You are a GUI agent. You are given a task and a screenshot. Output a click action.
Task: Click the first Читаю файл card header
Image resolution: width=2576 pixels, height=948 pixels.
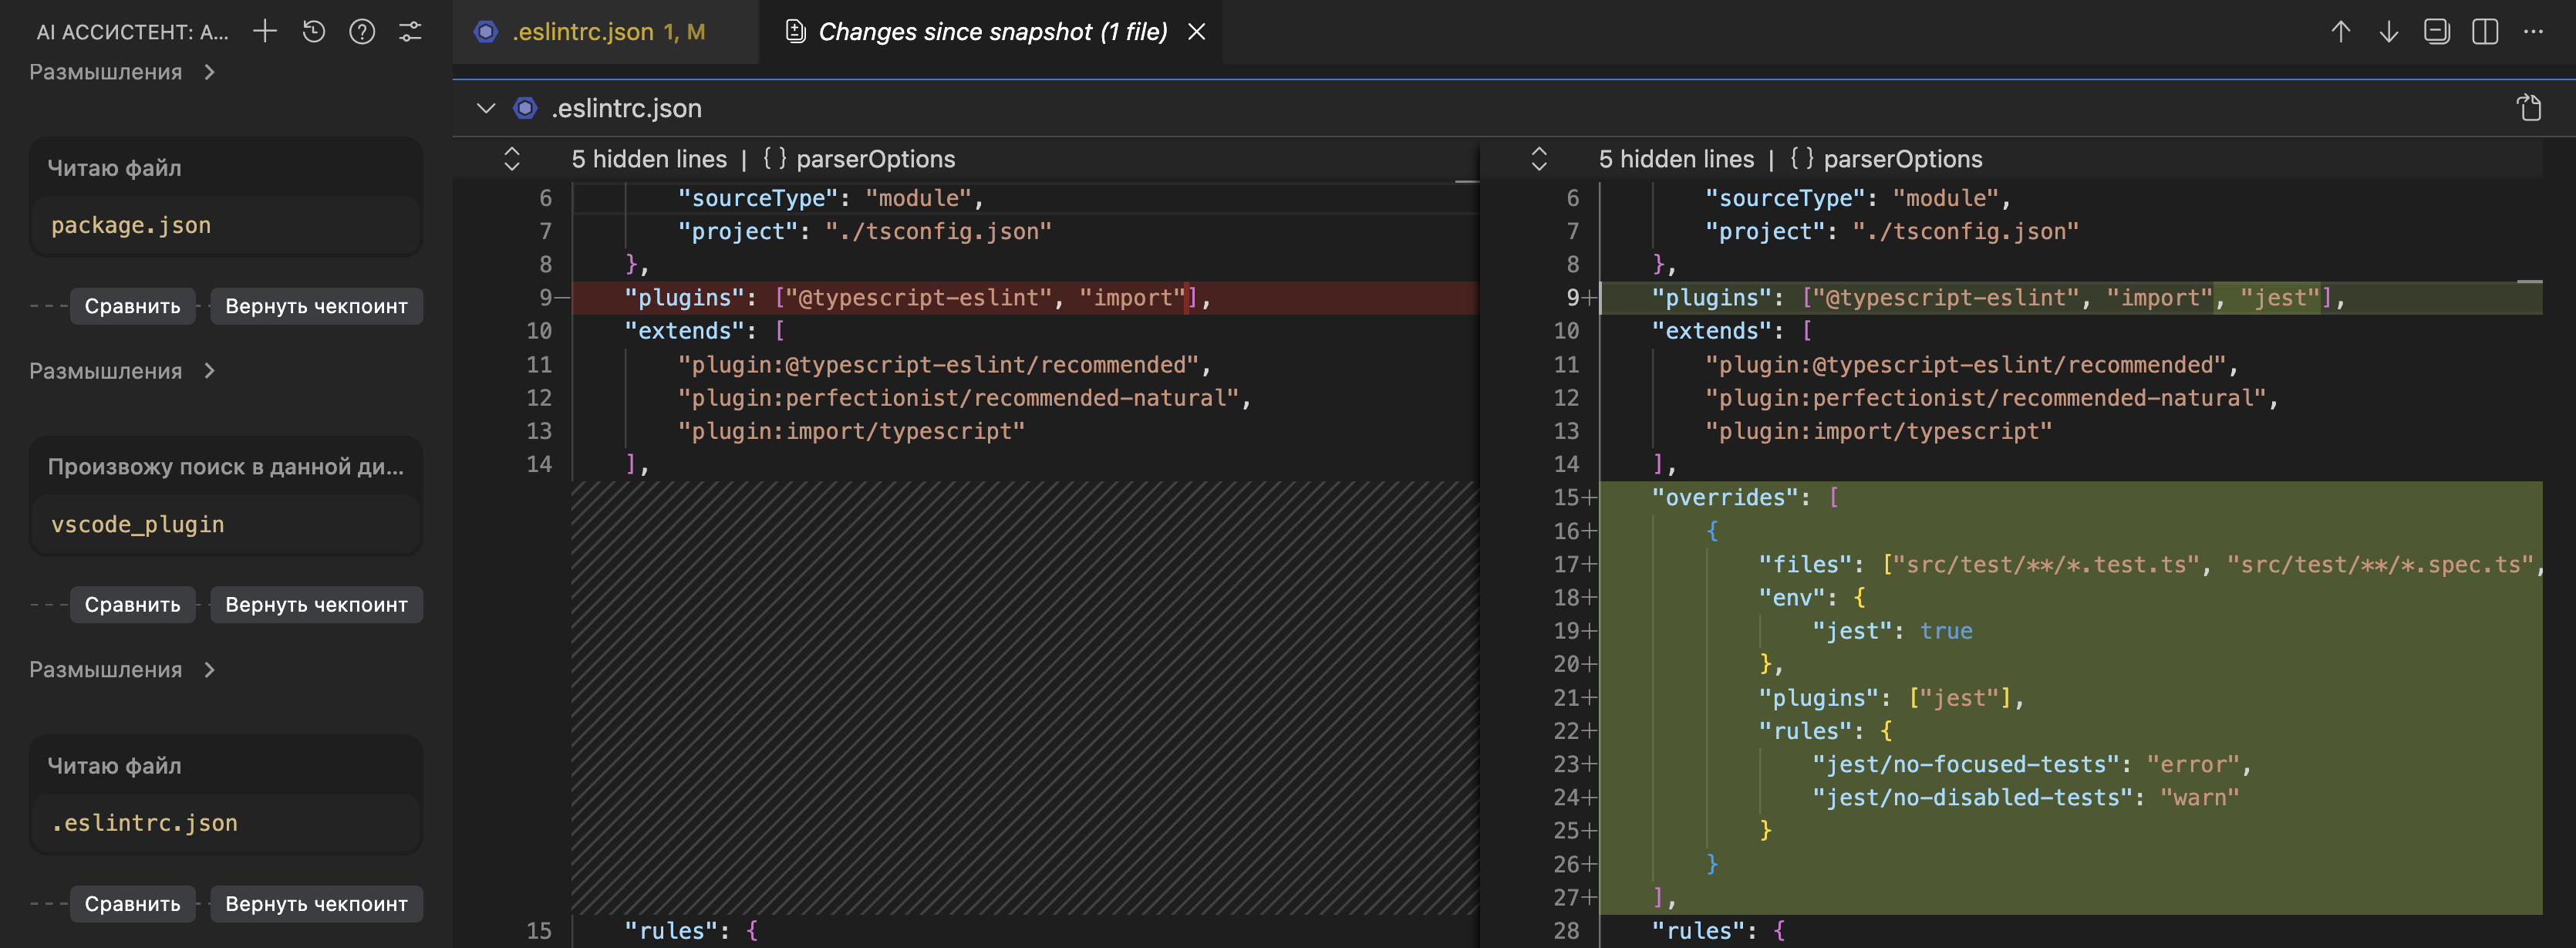coord(114,168)
